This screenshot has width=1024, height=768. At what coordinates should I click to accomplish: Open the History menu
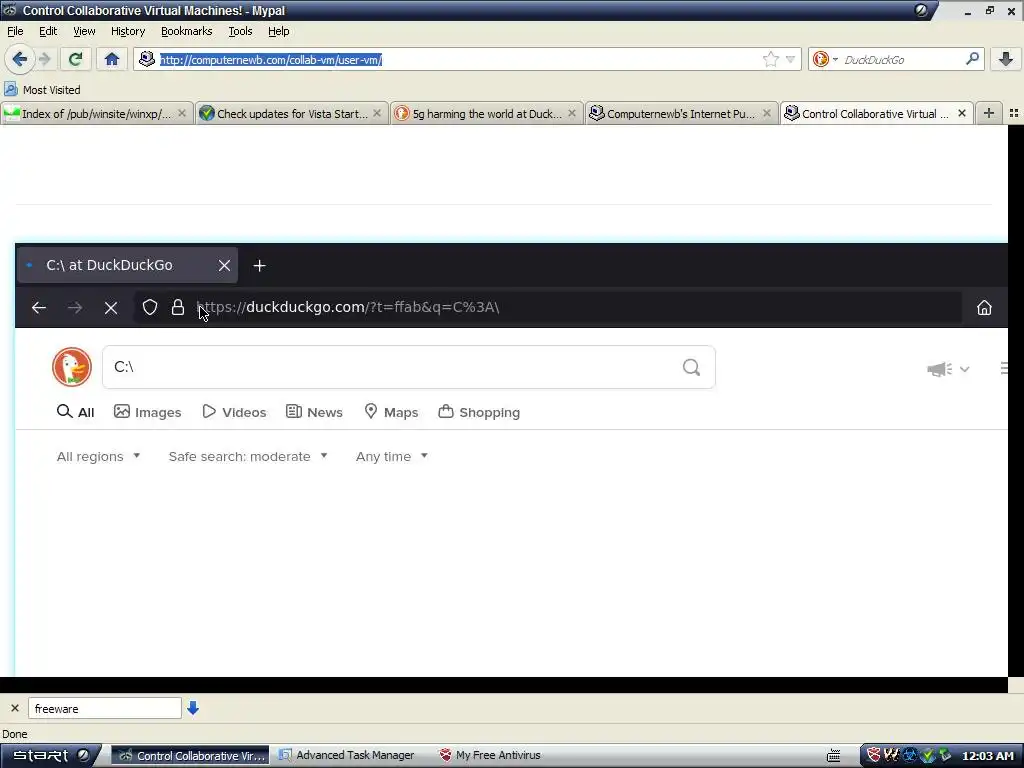coord(128,31)
